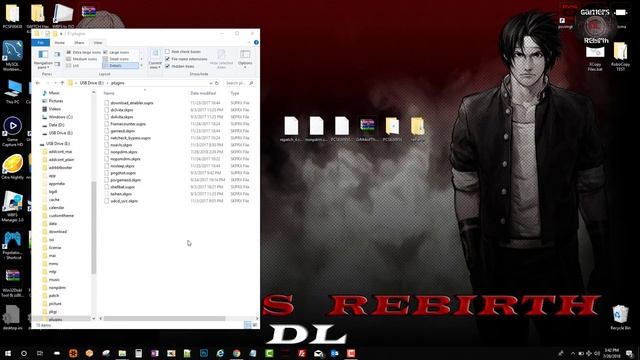Select List layout option
This screenshot has height=360, width=640.
73,65
